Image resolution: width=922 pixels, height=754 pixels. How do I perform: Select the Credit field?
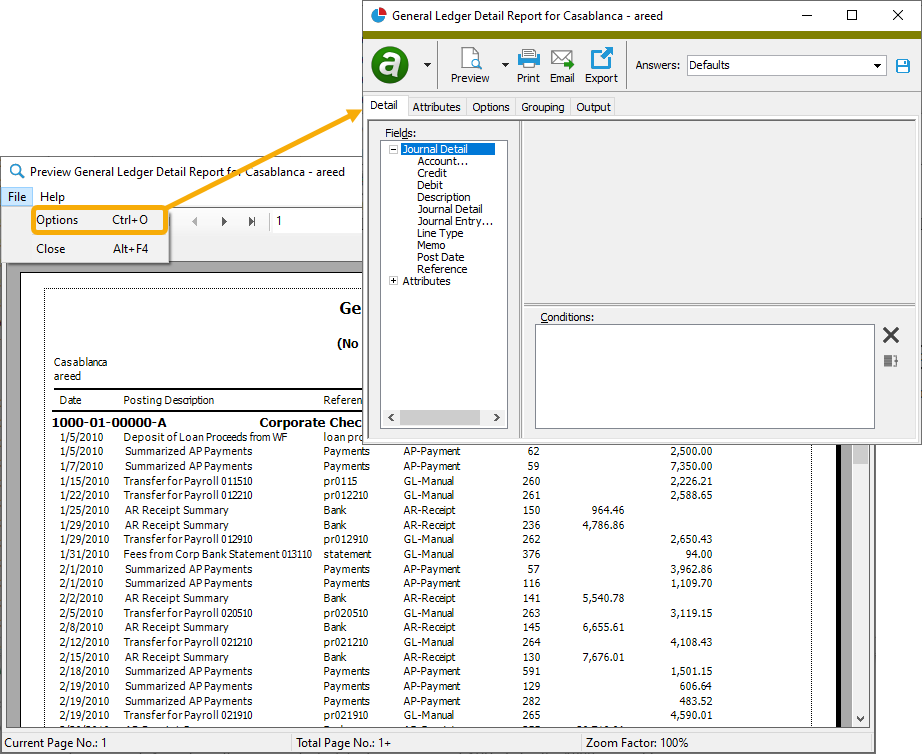pos(432,174)
